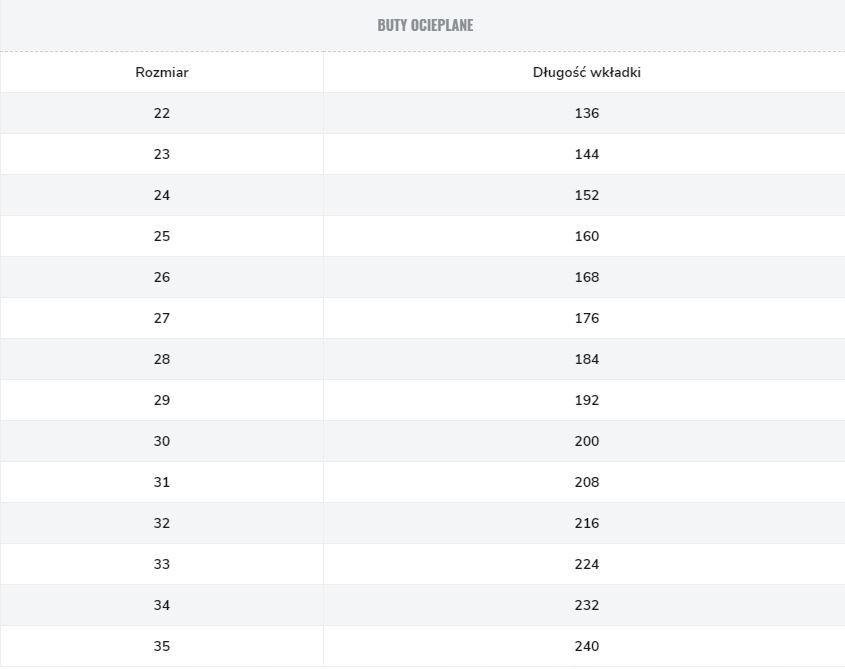The width and height of the screenshot is (845, 669).
Task: Select size 22 cell
Action: point(162,113)
